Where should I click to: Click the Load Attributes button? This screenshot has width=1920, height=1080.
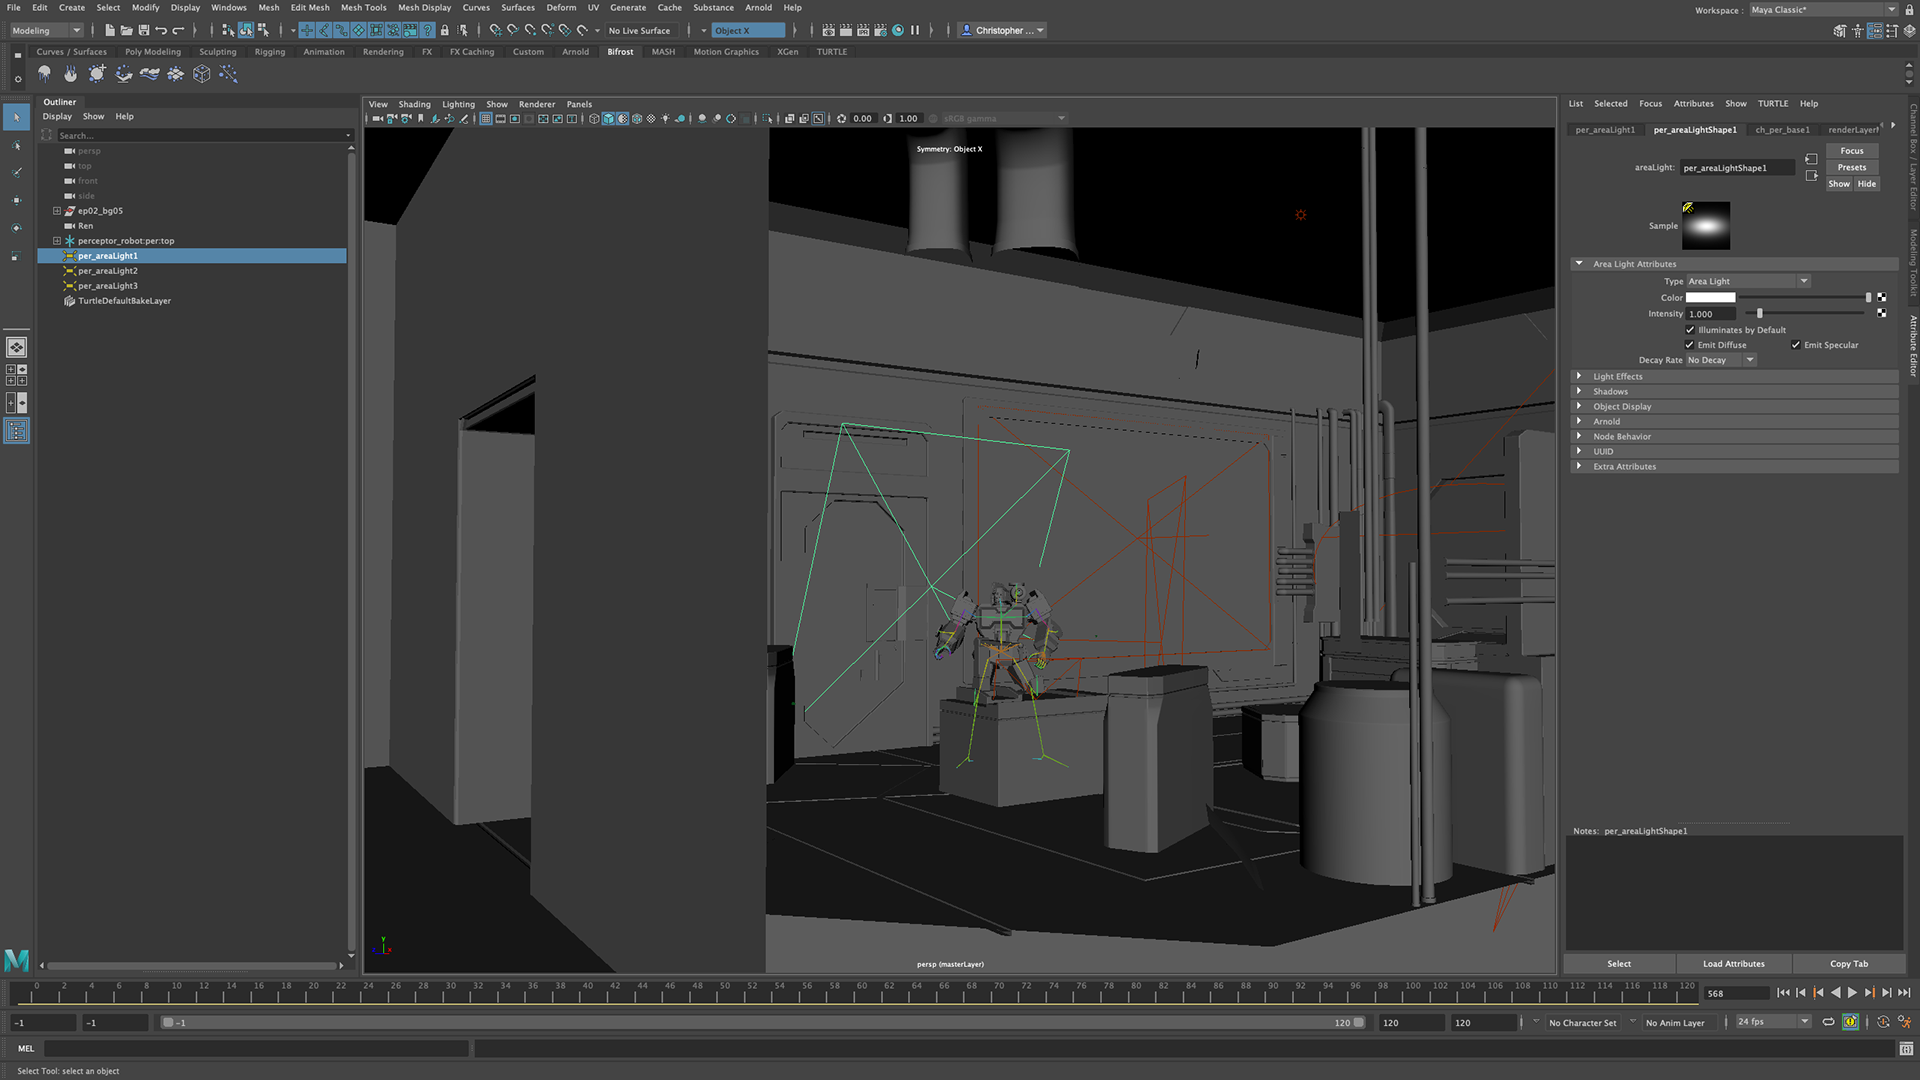pos(1733,964)
